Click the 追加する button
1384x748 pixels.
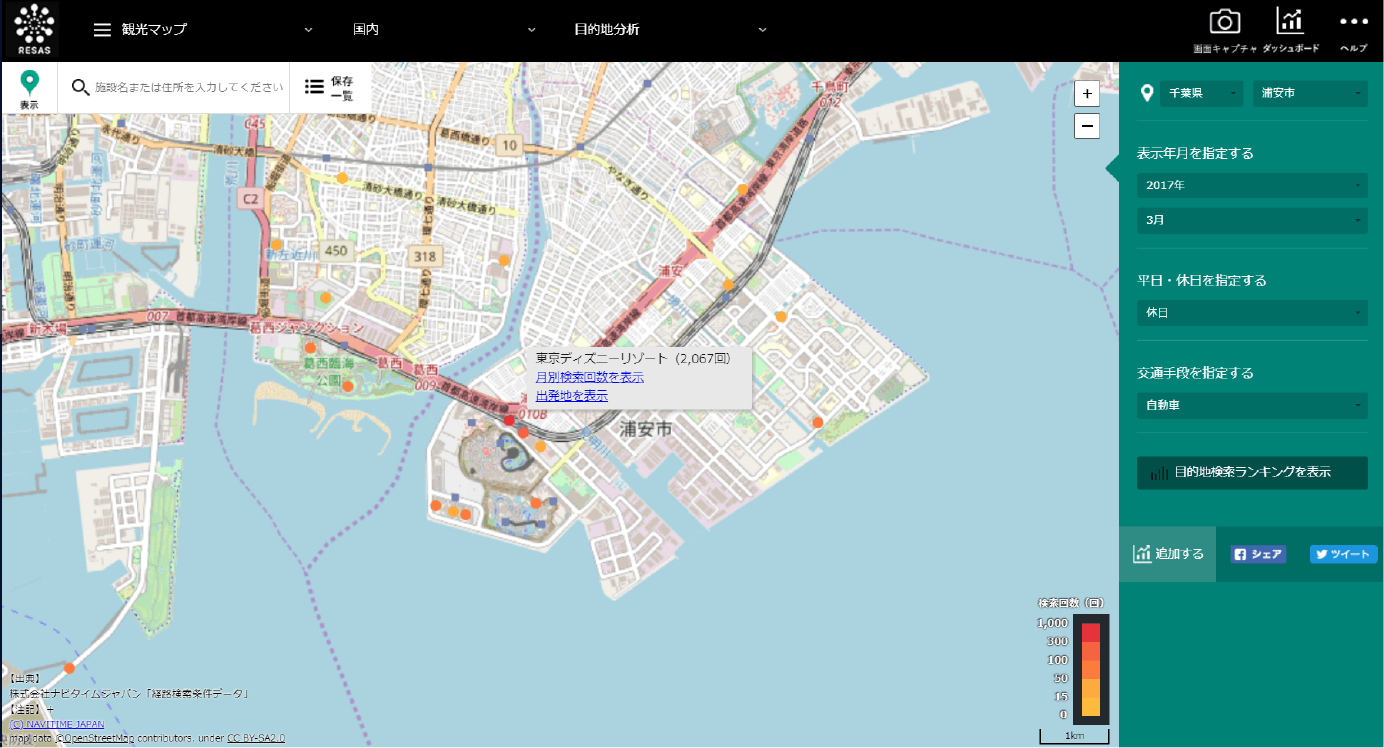(x=1167, y=554)
